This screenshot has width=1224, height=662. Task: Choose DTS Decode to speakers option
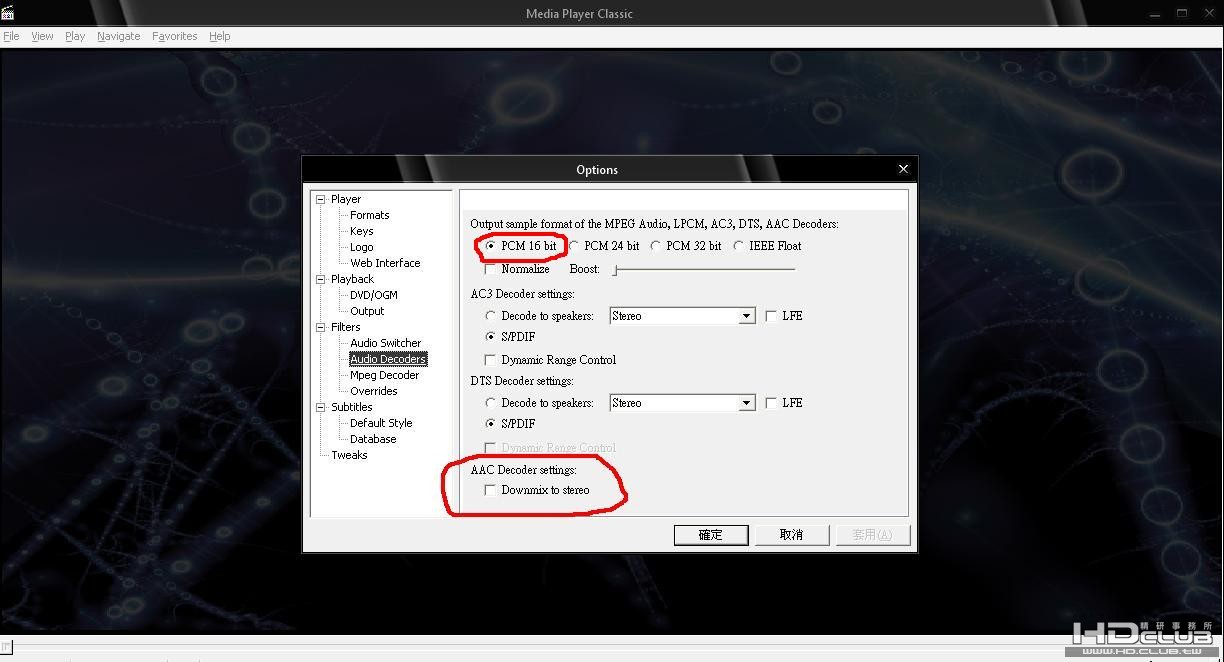pyautogui.click(x=490, y=403)
